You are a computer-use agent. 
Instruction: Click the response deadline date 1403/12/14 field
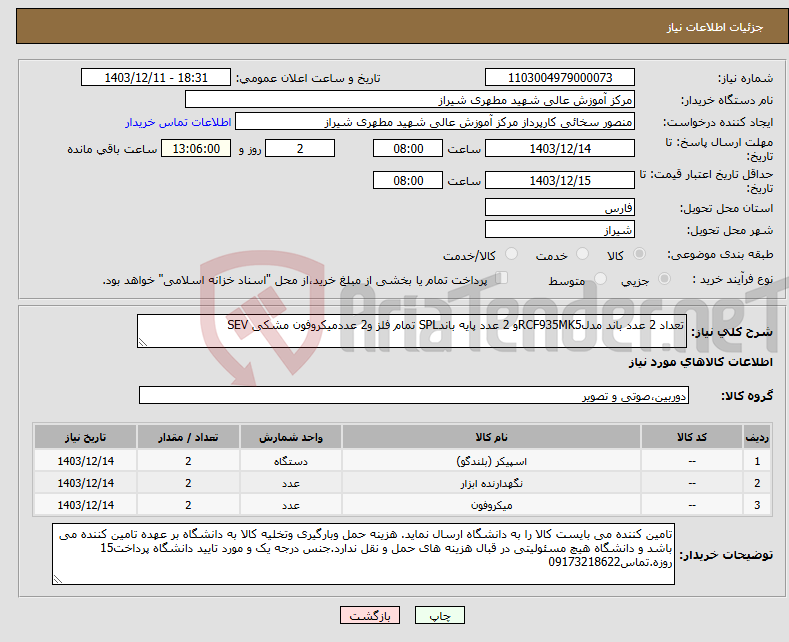[x=560, y=148]
